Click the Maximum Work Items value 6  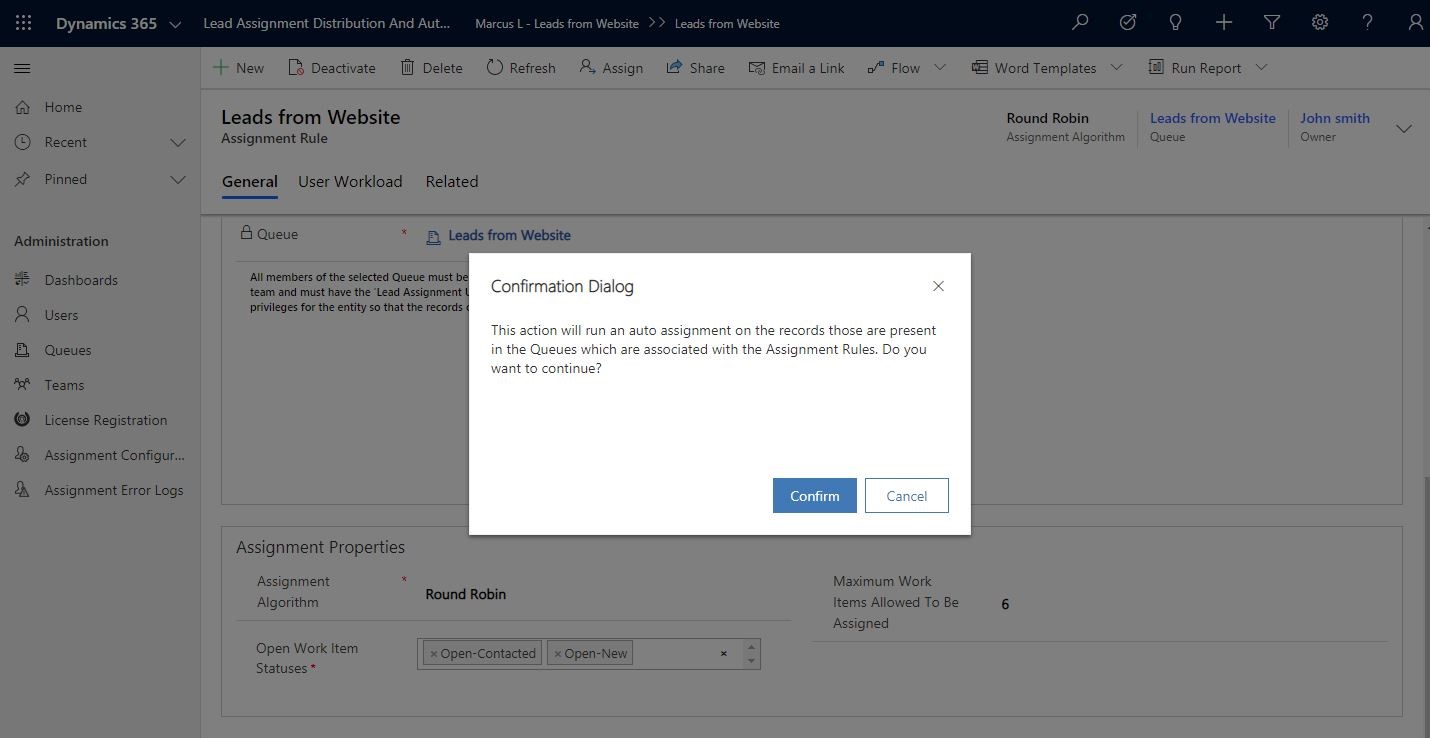click(1005, 604)
